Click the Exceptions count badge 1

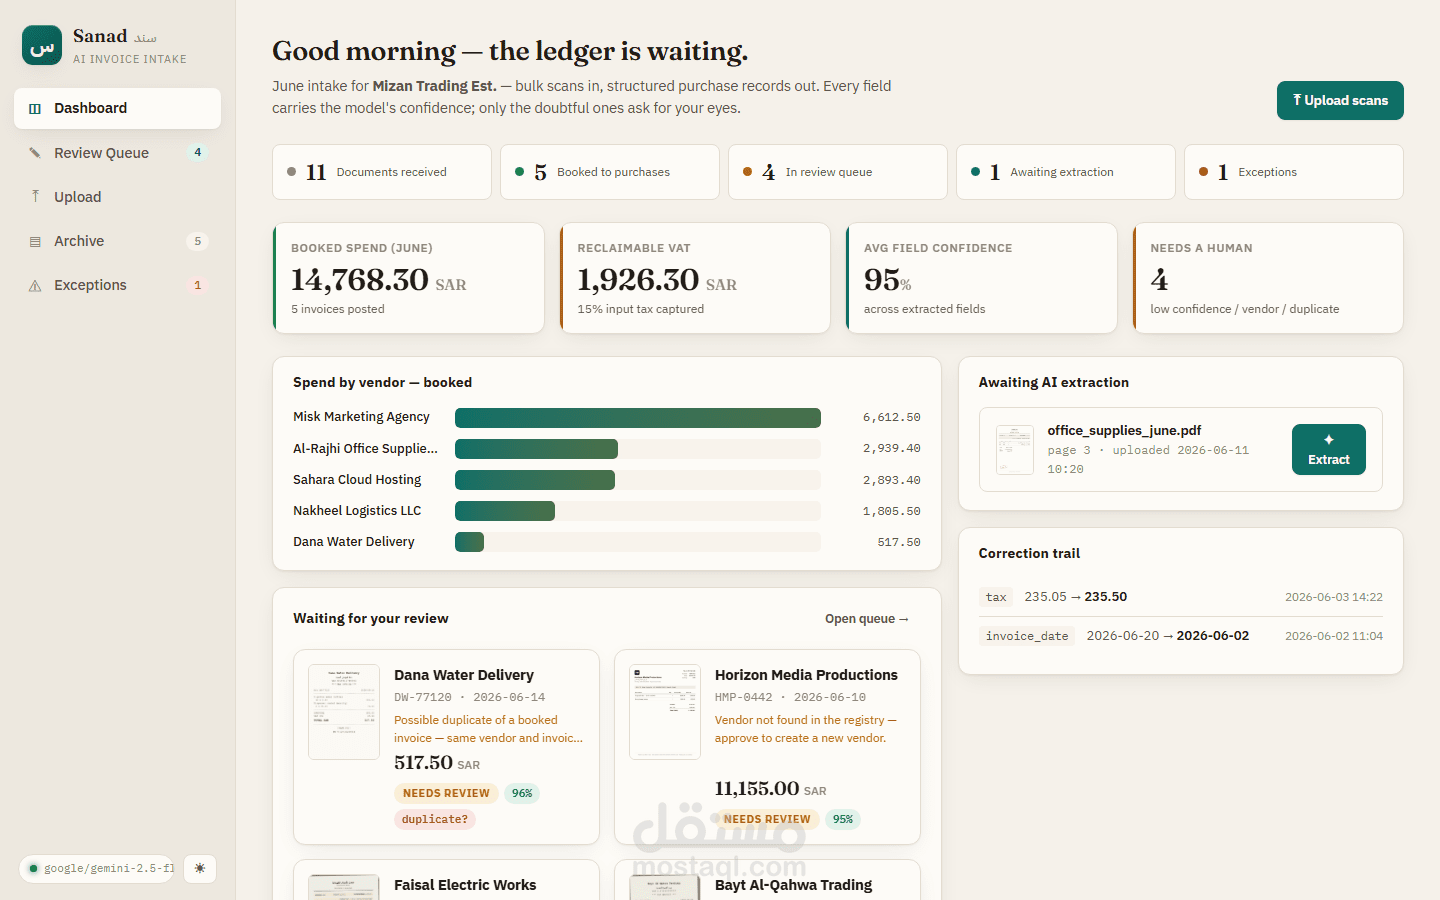click(198, 285)
